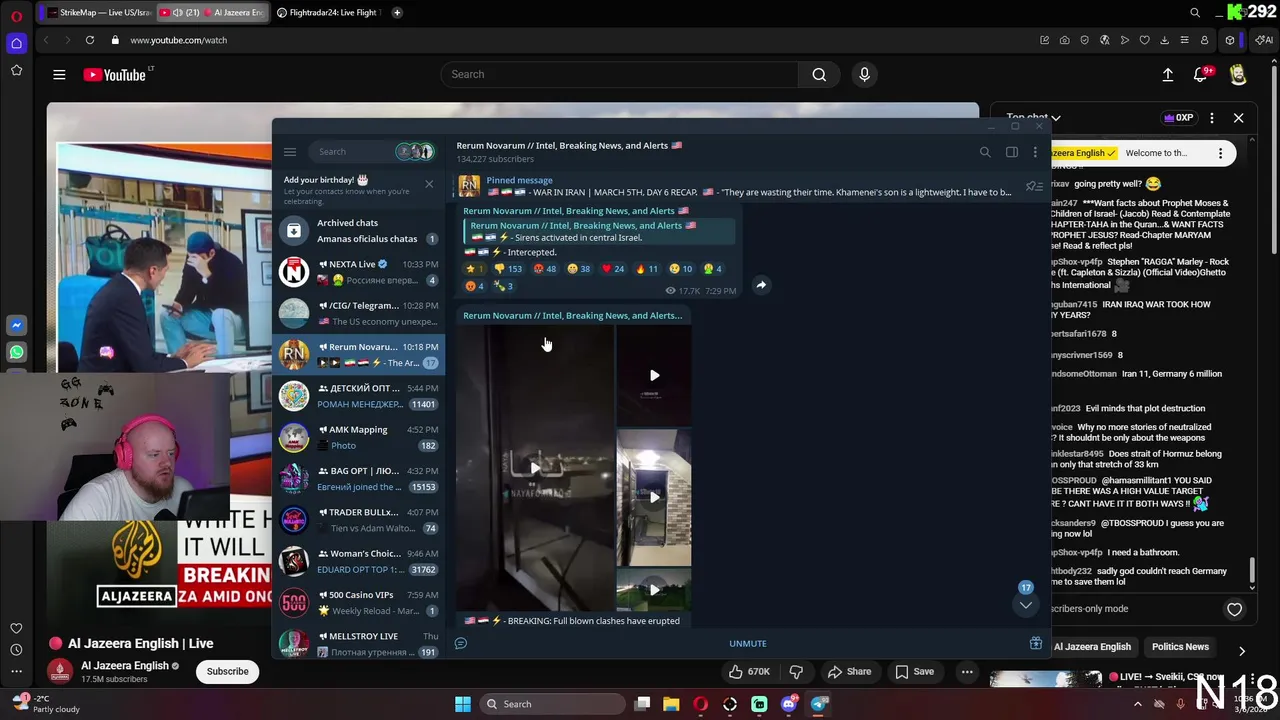Screen dimensions: 1280x720
Task: Open the /CIG/ Telegram channel chat
Action: tap(360, 313)
